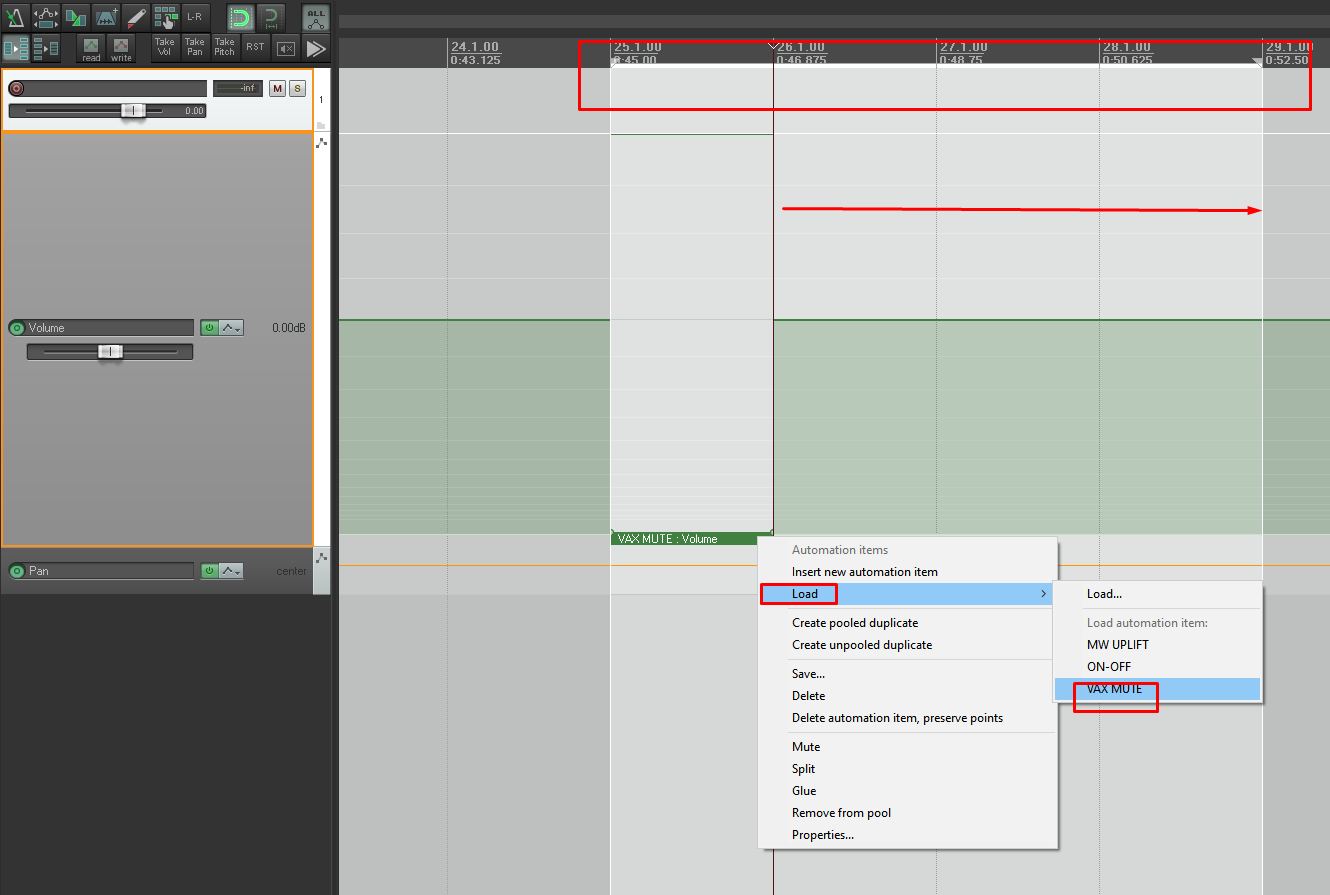Bypass the Volume envelope with power button
Image resolution: width=1330 pixels, height=895 pixels.
tap(210, 328)
